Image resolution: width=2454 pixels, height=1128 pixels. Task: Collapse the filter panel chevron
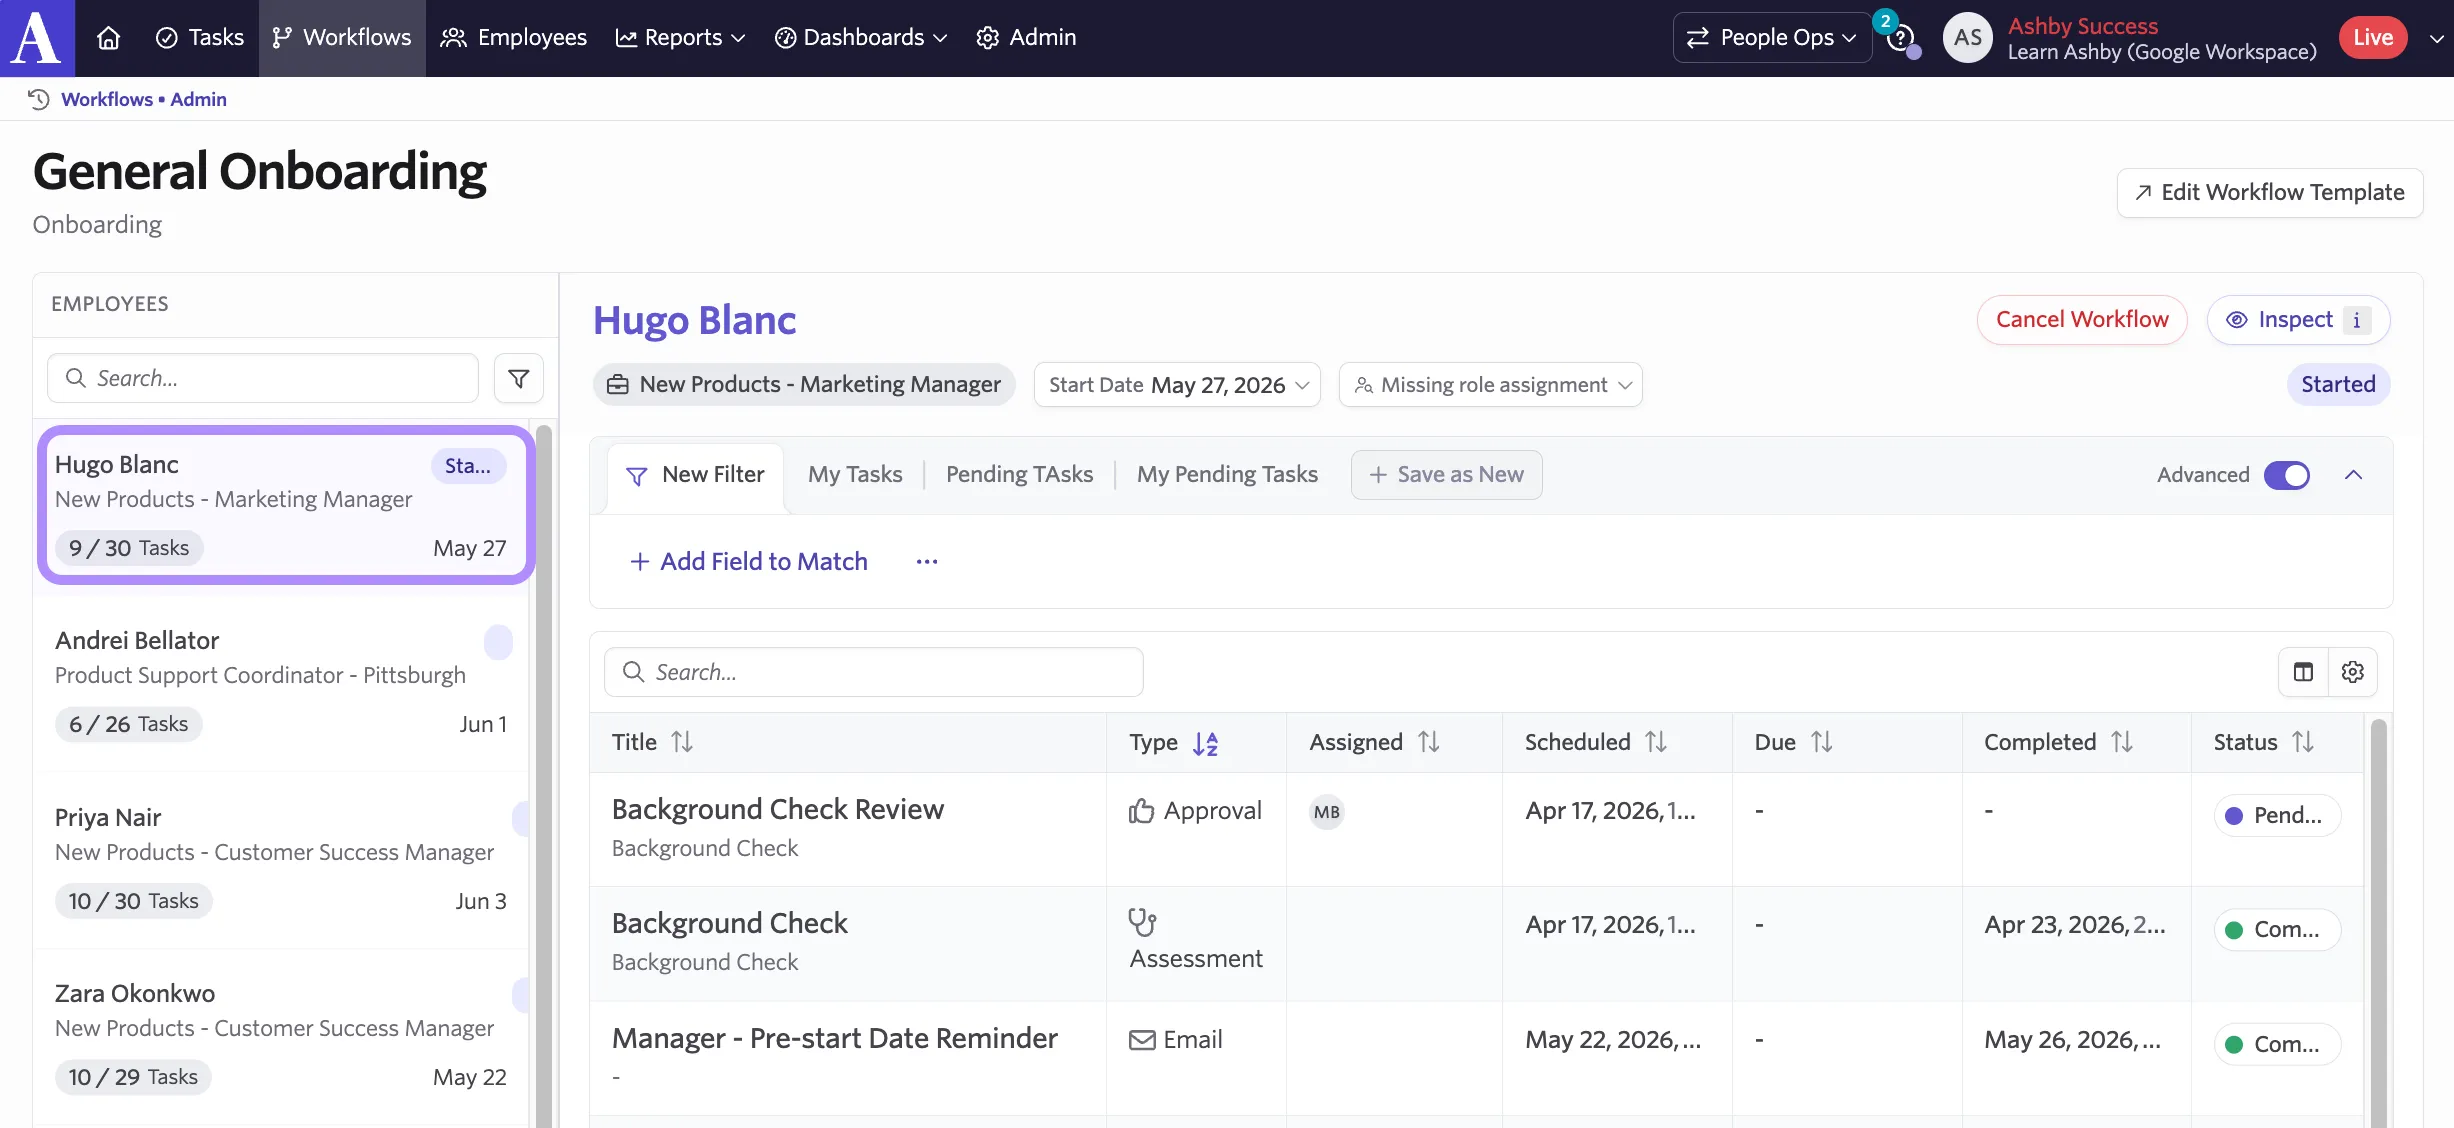(x=2354, y=475)
